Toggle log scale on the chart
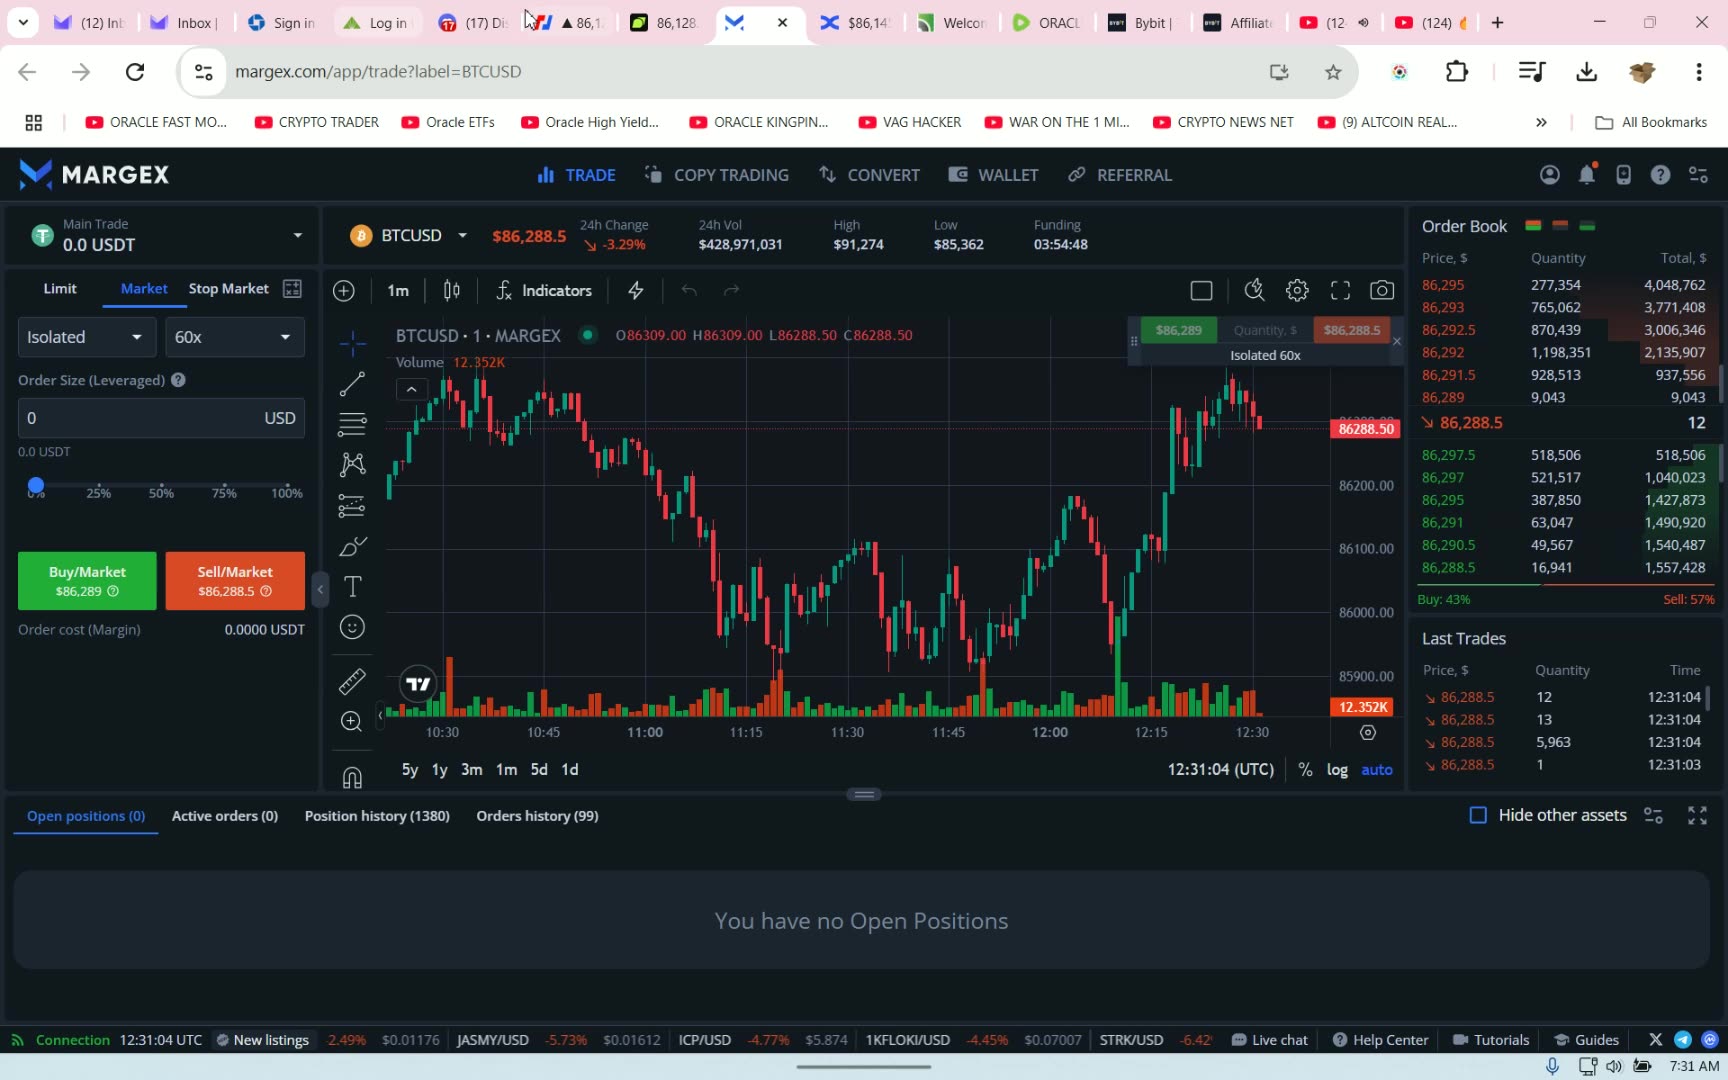The image size is (1728, 1080). 1337,770
